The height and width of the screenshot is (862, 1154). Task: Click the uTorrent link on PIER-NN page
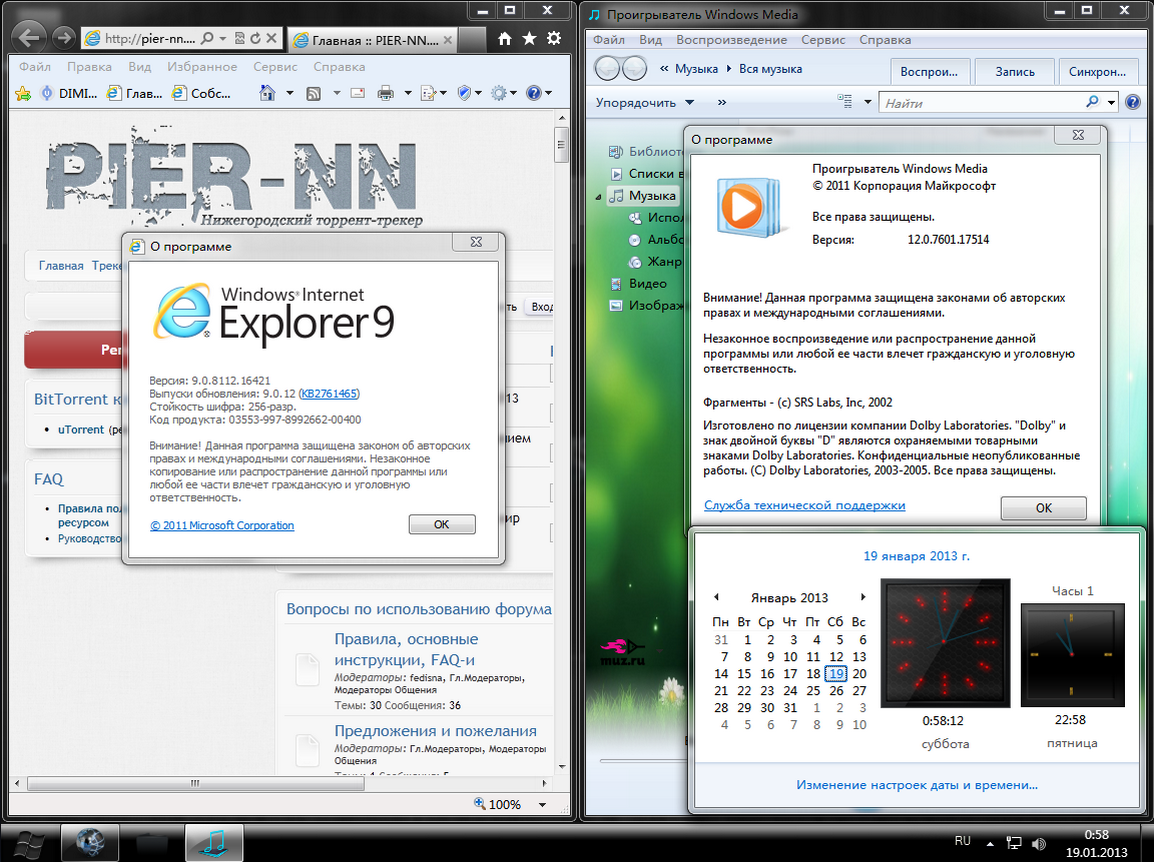[81, 429]
